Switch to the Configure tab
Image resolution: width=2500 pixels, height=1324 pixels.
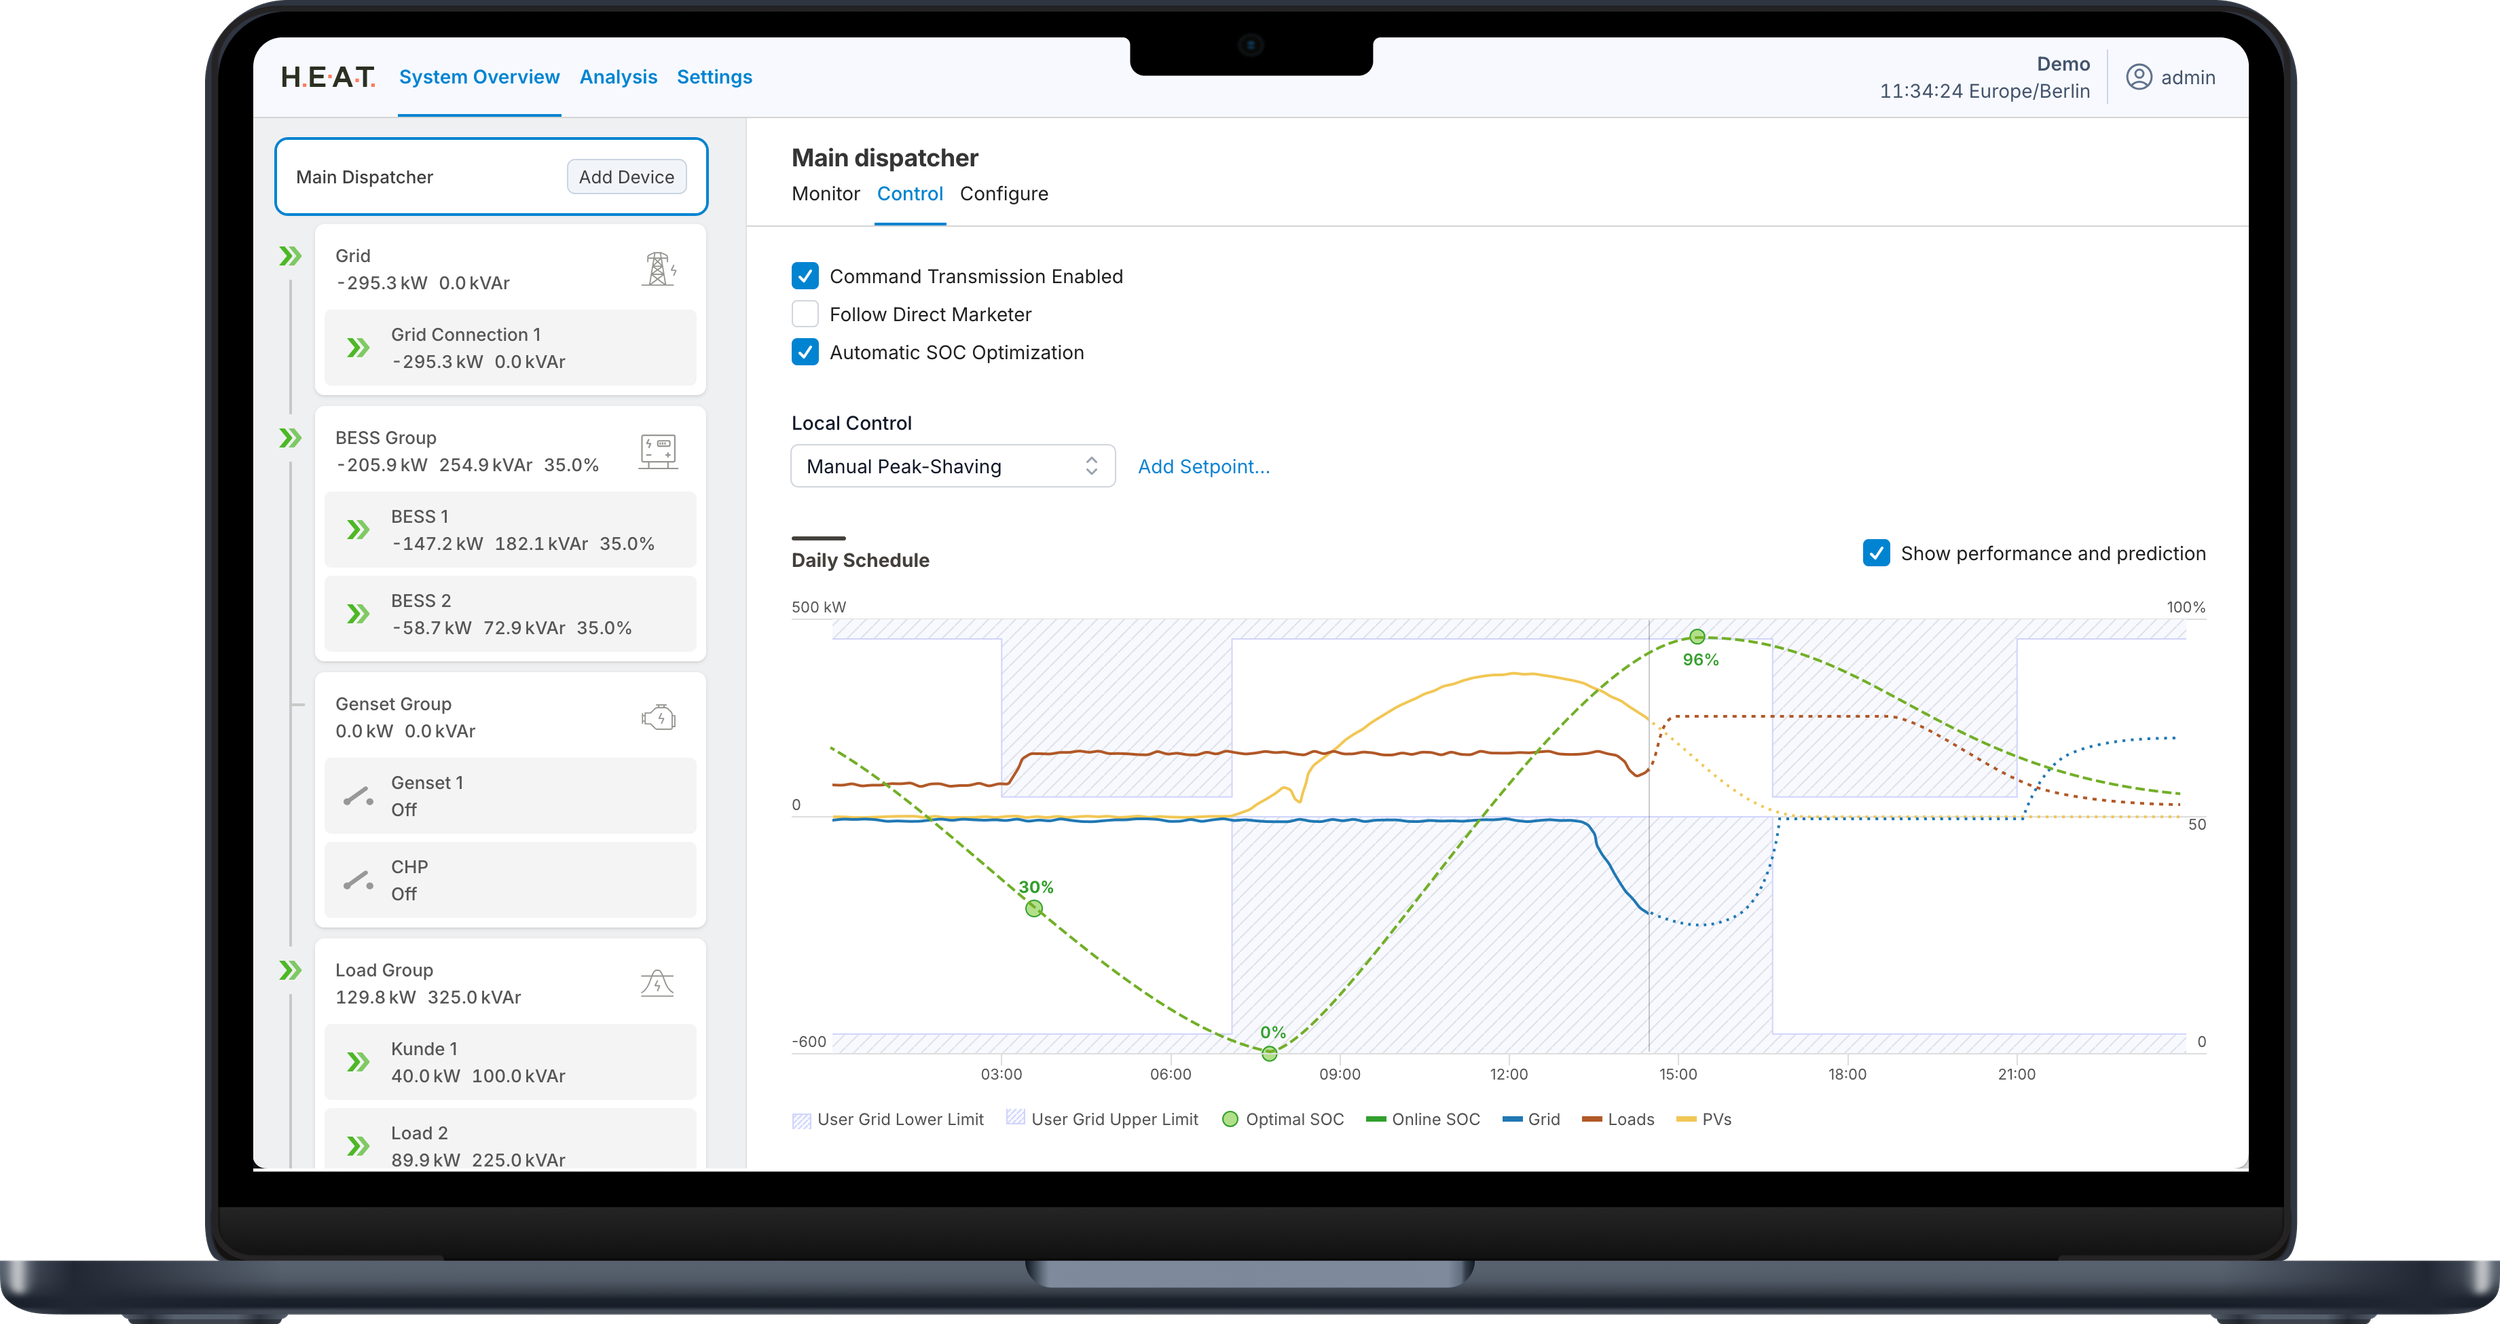point(1003,194)
